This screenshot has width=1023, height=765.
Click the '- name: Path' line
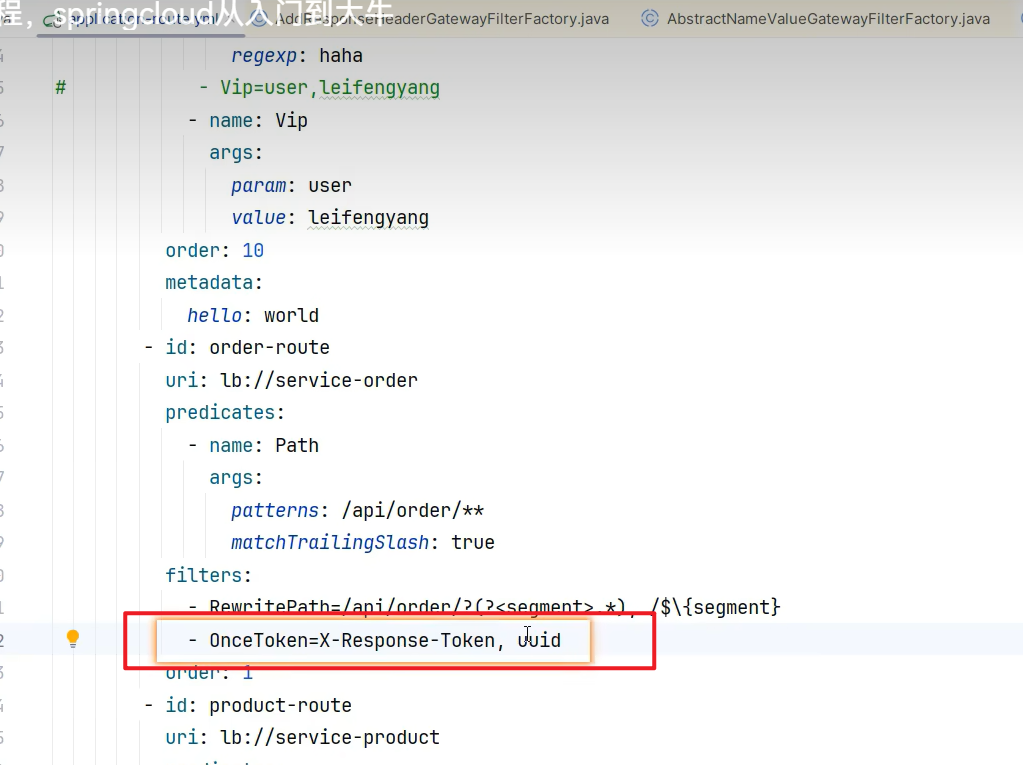pos(254,445)
